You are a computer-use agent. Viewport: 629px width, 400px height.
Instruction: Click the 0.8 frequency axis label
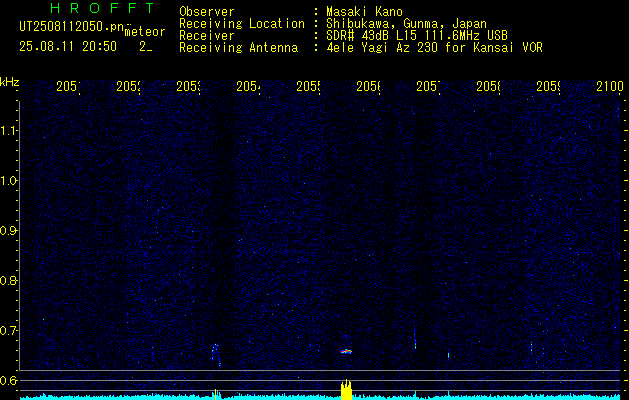point(8,280)
